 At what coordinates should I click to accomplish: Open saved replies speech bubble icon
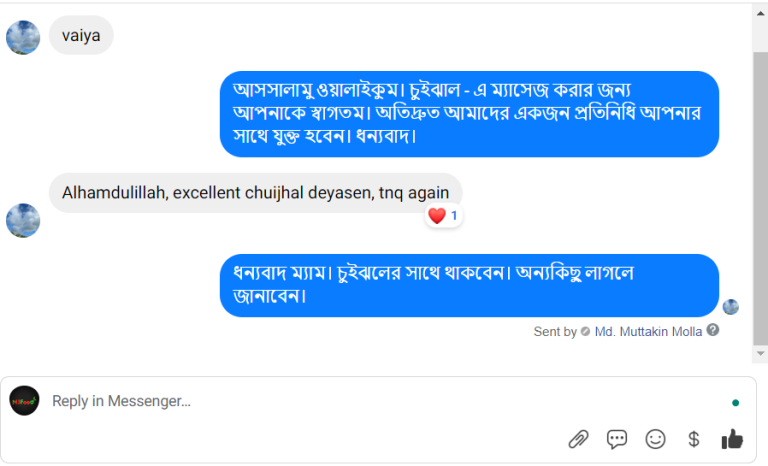(x=617, y=438)
